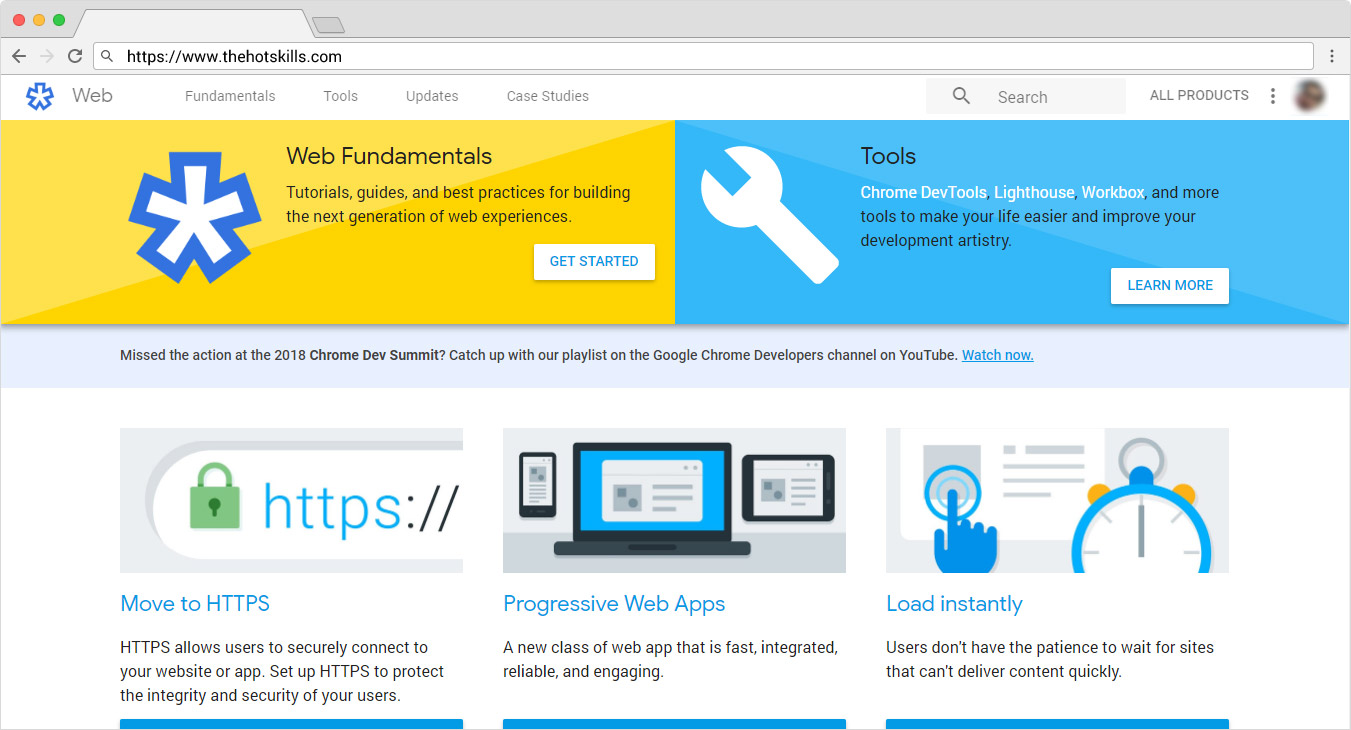Image resolution: width=1351 pixels, height=730 pixels.
Task: Open the Tools nav item
Action: pos(341,96)
